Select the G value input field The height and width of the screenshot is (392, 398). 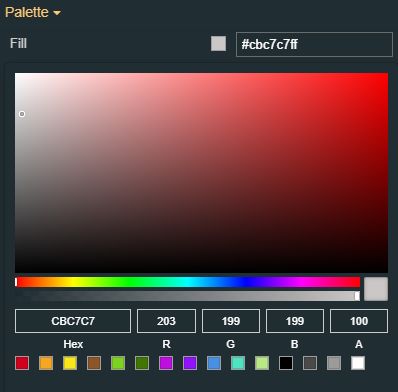point(231,321)
